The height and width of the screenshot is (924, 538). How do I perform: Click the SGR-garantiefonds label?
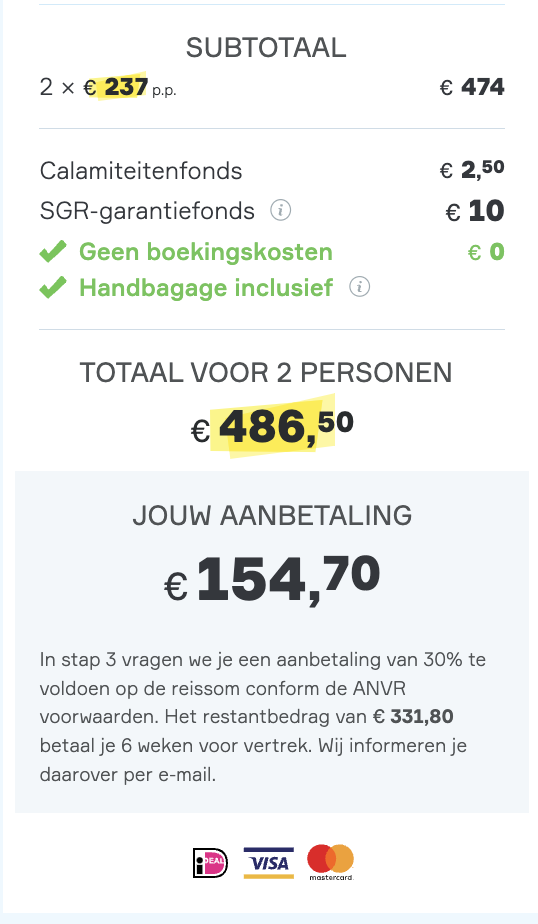[147, 210]
